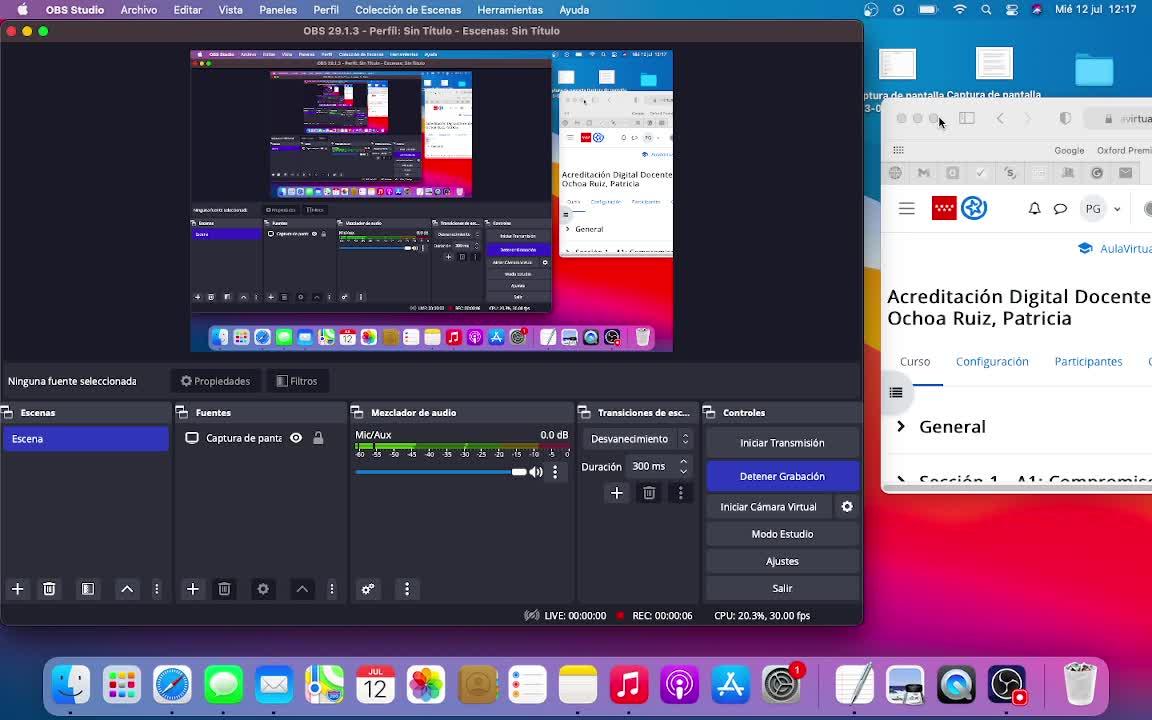This screenshot has width=1152, height=720.
Task: Expand the General course section
Action: pyautogui.click(x=901, y=427)
